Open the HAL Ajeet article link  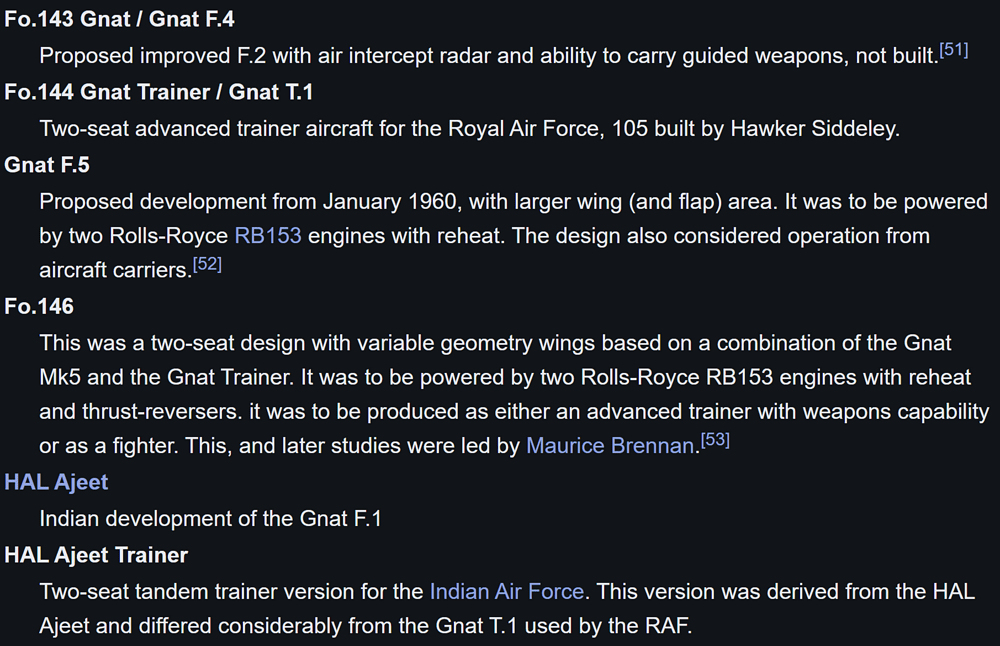click(56, 482)
